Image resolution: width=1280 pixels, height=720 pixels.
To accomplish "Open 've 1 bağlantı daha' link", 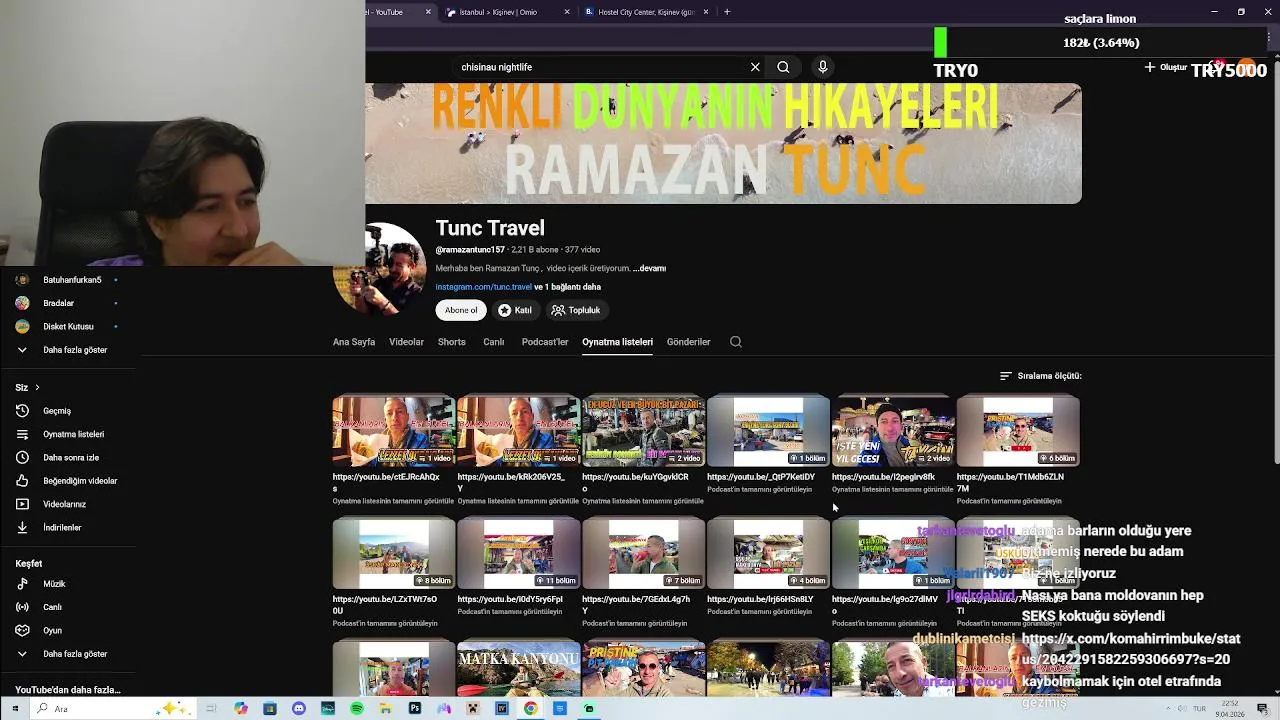I will point(568,287).
